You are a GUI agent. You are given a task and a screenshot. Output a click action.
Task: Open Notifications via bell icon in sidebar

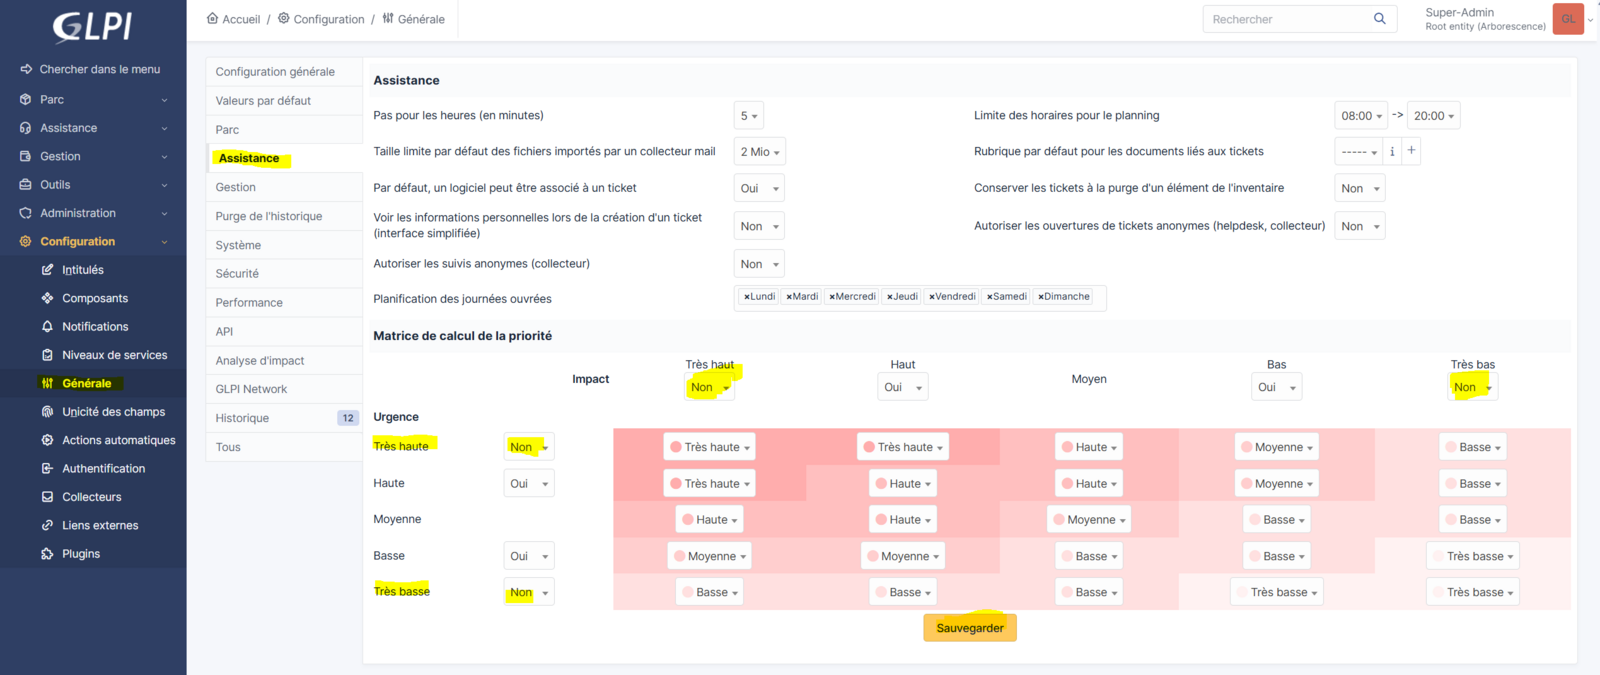(x=47, y=327)
